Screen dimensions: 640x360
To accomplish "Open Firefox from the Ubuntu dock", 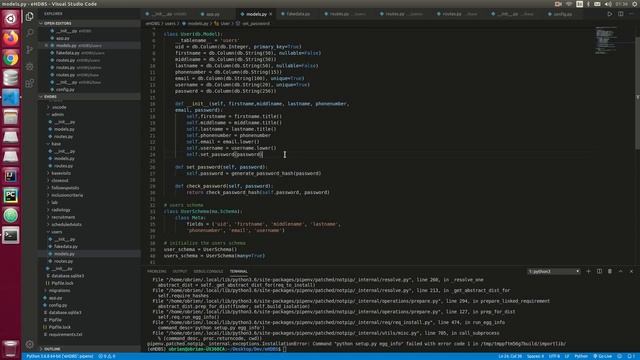I will 11,38.
